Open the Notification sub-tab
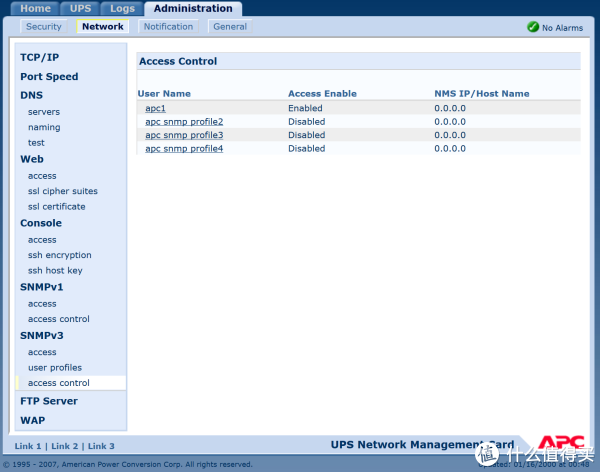The width and height of the screenshot is (600, 472). pos(168,26)
